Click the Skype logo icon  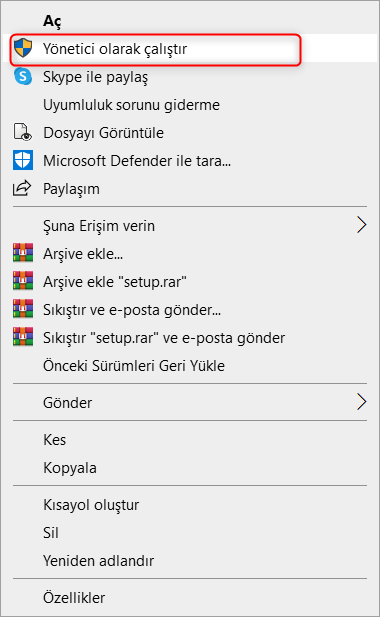[x=23, y=76]
